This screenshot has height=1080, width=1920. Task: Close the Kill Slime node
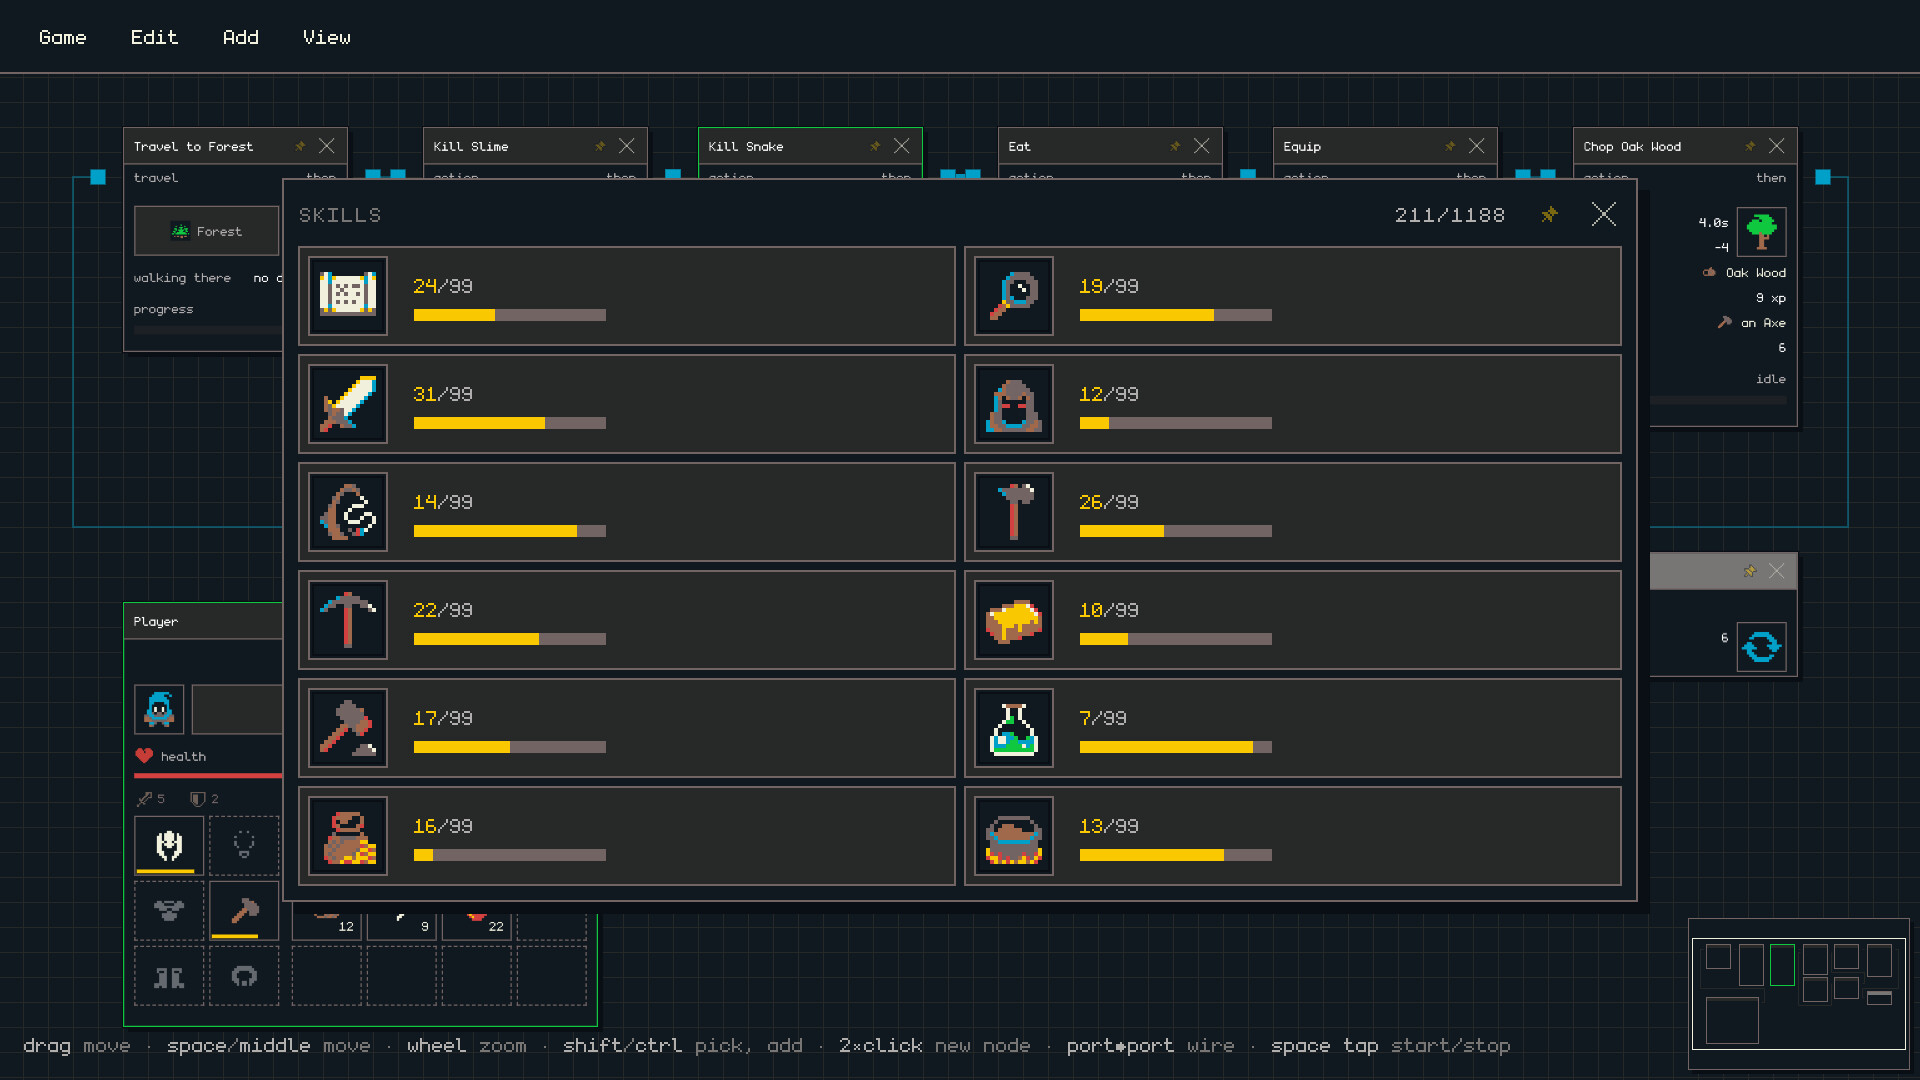[627, 146]
